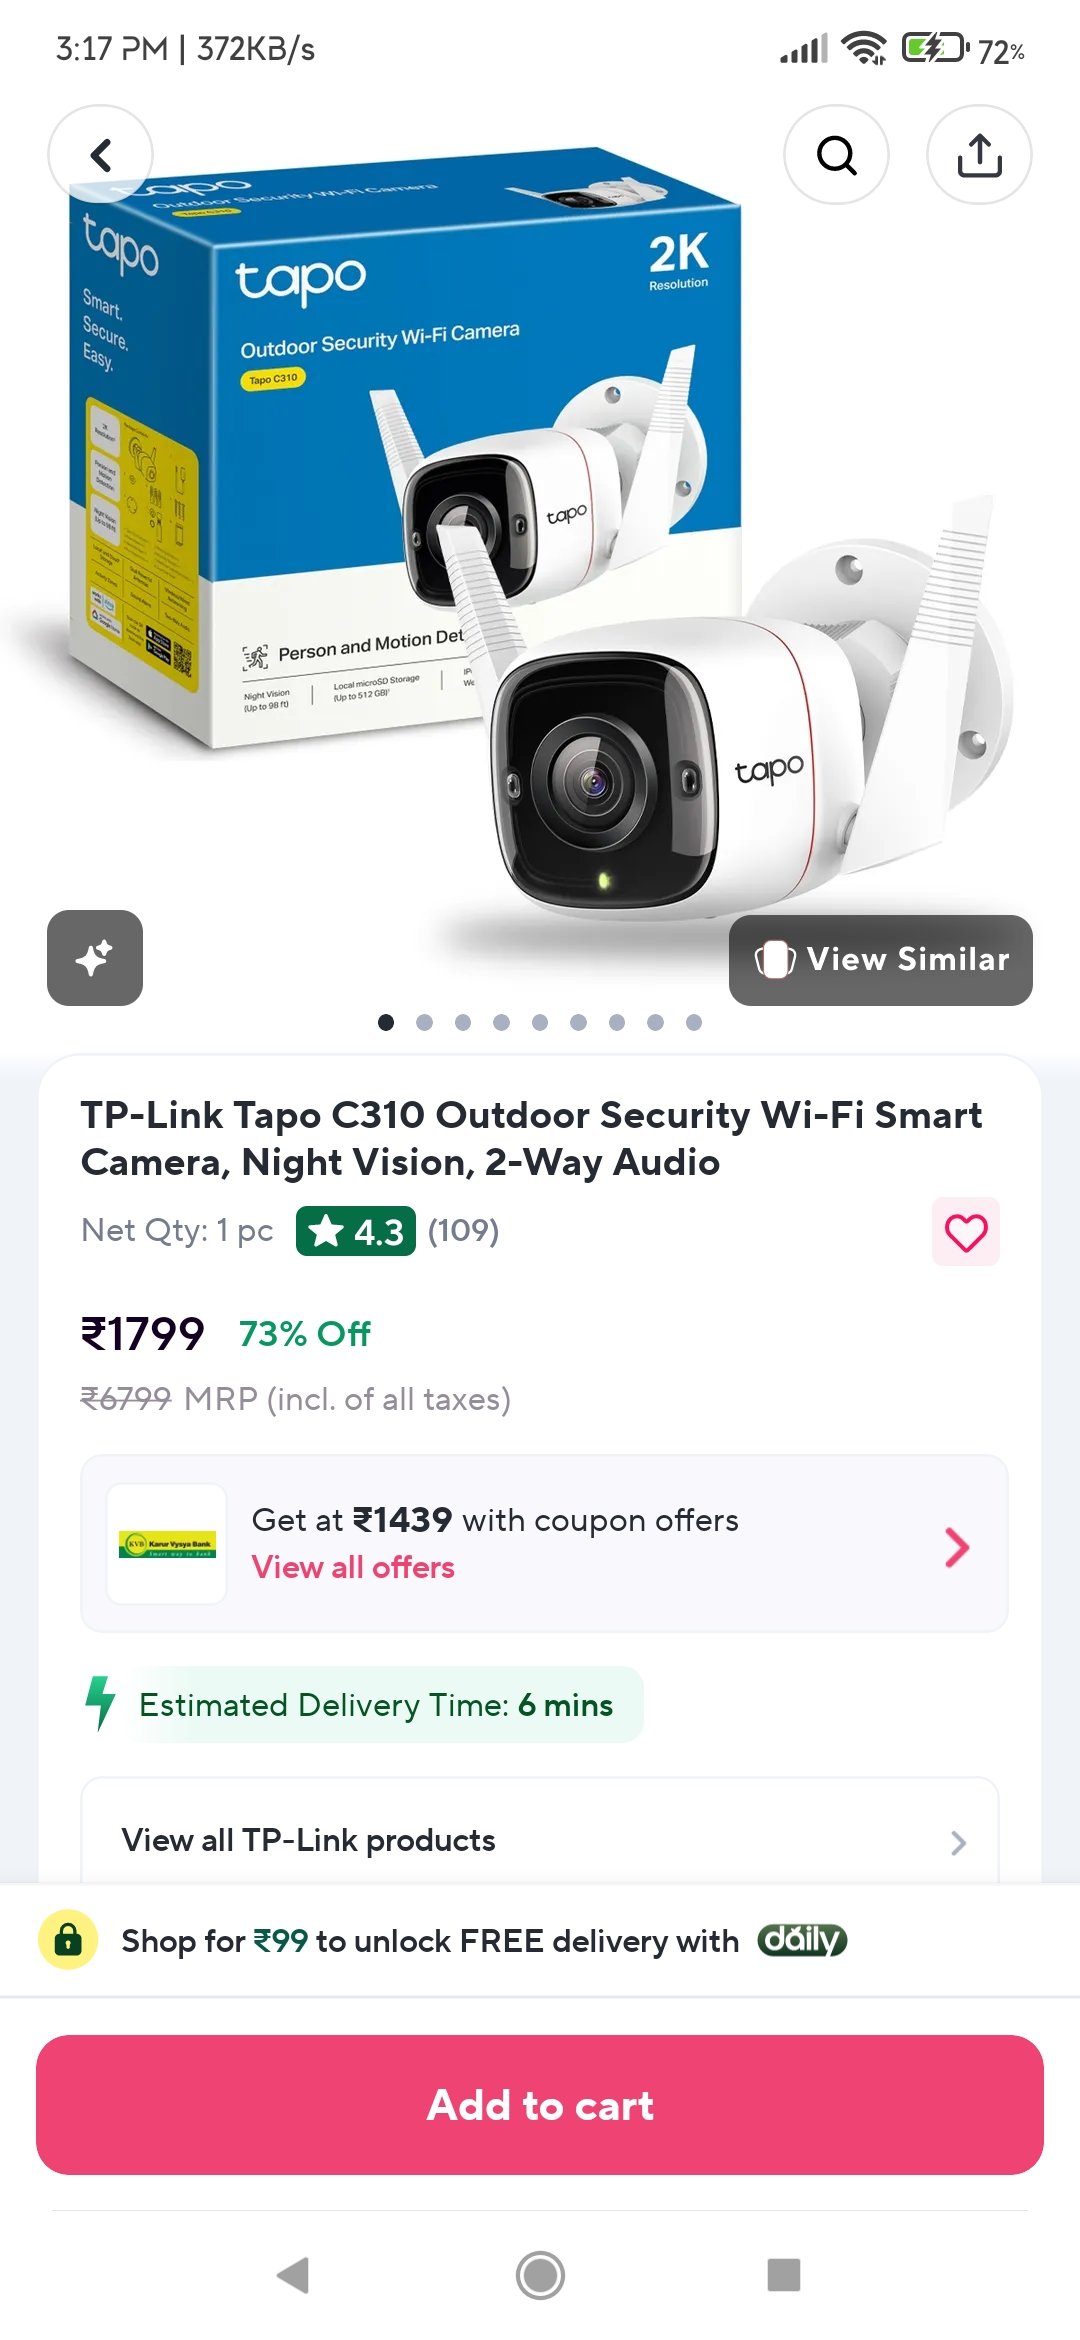Image resolution: width=1080 pixels, height=2340 pixels.
Task: Open the search magnifier icon
Action: [836, 155]
